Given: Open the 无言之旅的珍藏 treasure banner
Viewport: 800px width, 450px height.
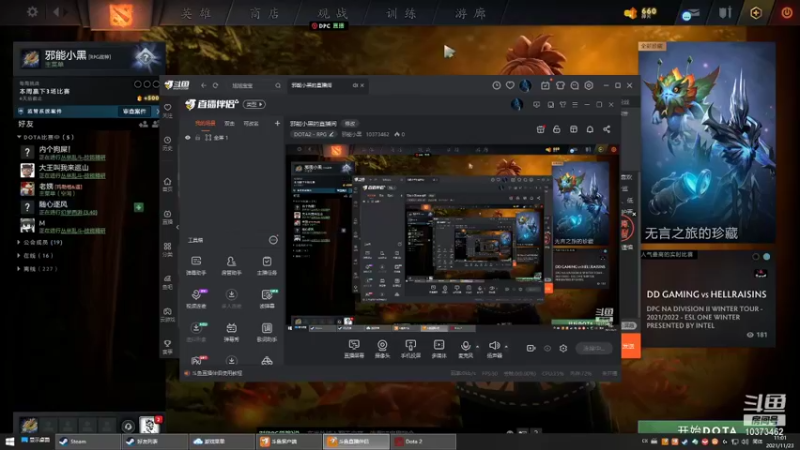Looking at the screenshot, I should pyautogui.click(x=707, y=144).
